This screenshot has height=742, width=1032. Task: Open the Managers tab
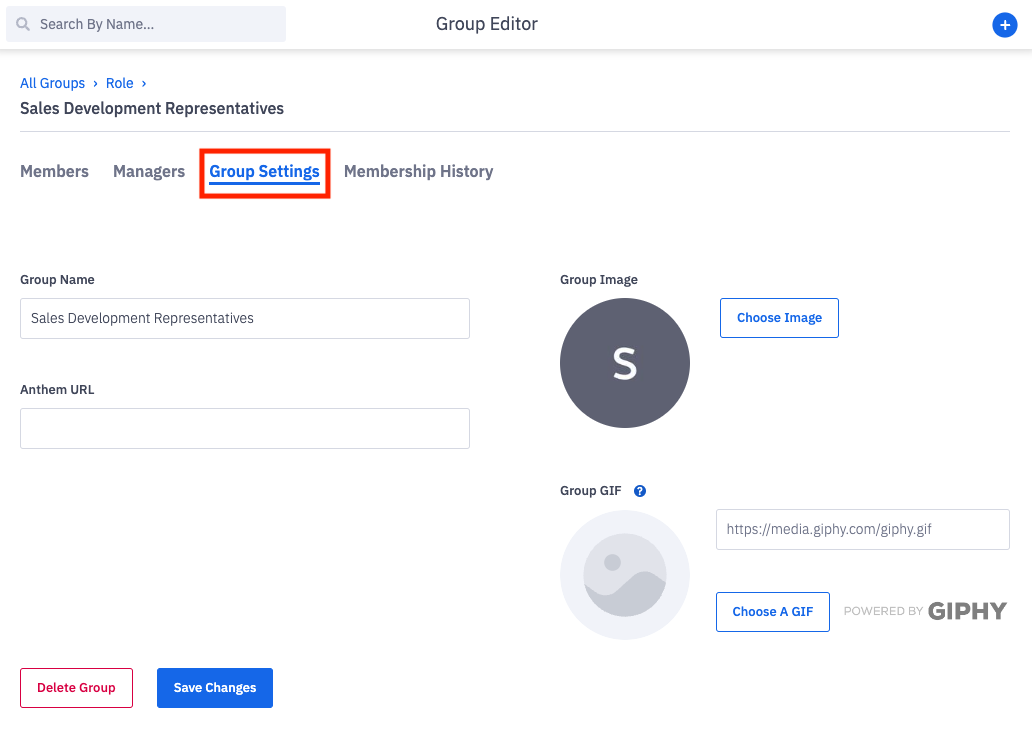pyautogui.click(x=148, y=171)
